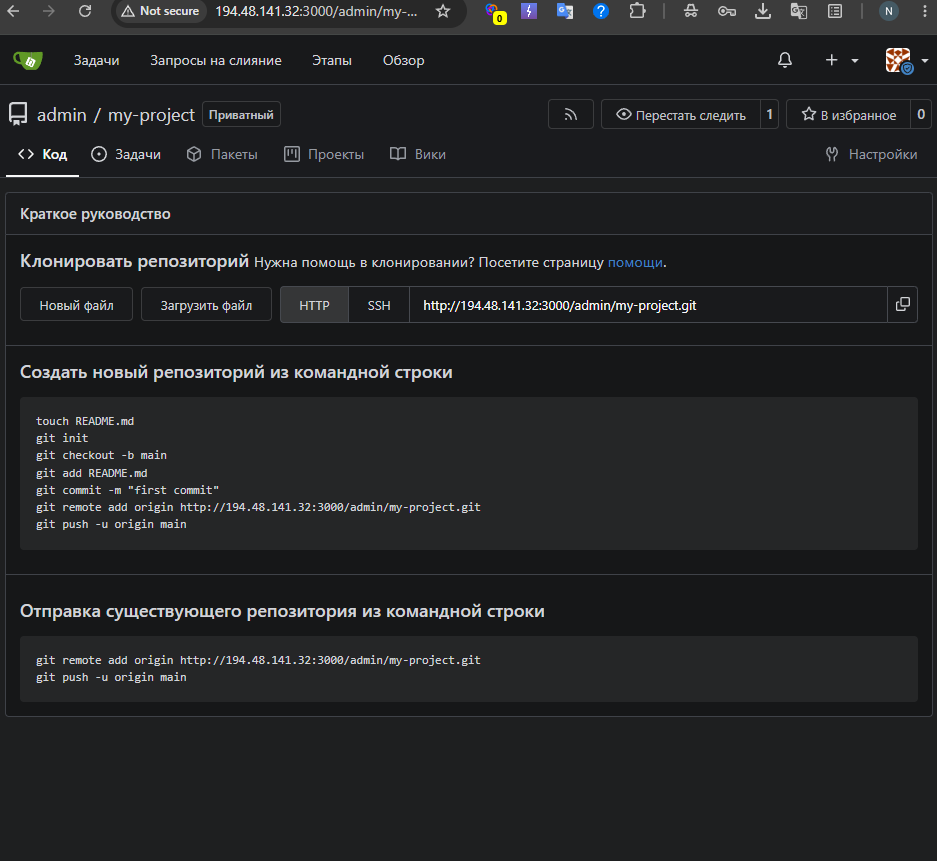The height and width of the screenshot is (861, 937).
Task: Switch to the Пакеты tab
Action: [222, 154]
